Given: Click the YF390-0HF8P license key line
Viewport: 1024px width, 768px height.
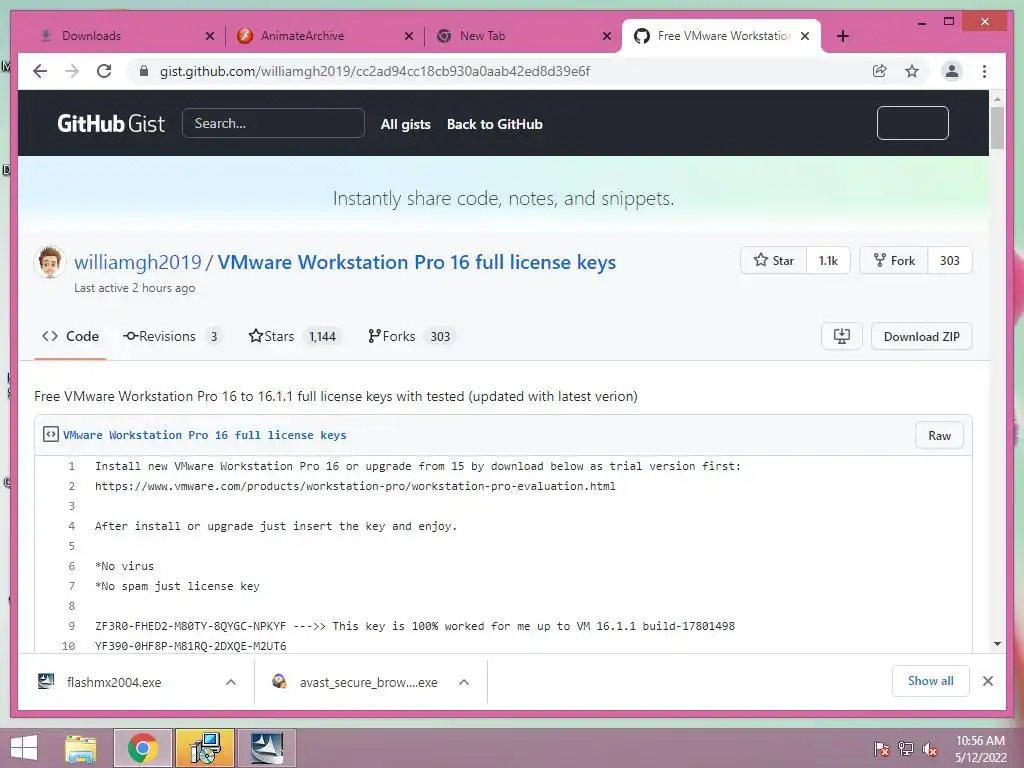Looking at the screenshot, I should click(x=191, y=646).
